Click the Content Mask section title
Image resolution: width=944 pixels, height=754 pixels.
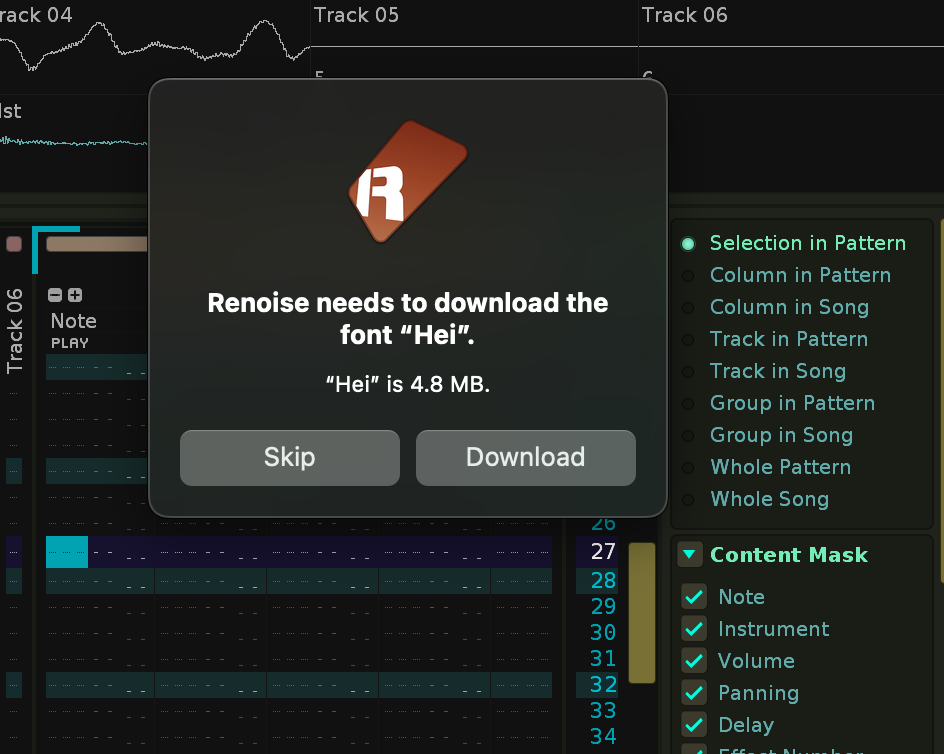(x=789, y=555)
